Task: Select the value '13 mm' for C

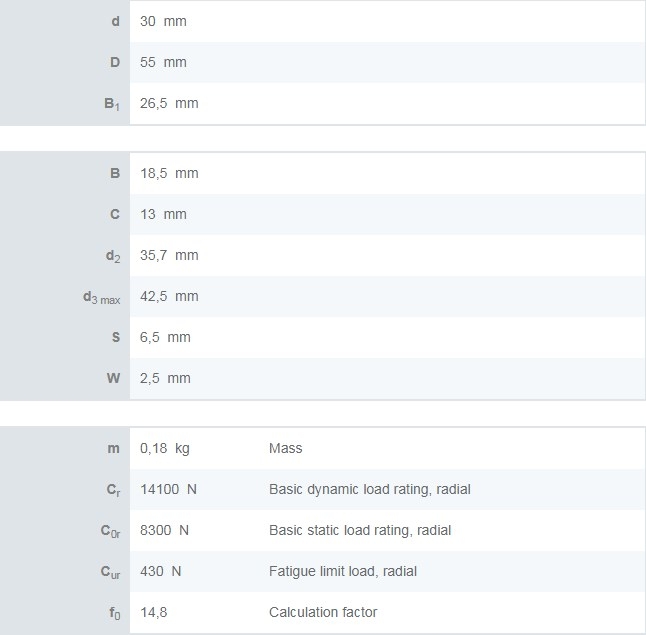Action: [x=163, y=214]
